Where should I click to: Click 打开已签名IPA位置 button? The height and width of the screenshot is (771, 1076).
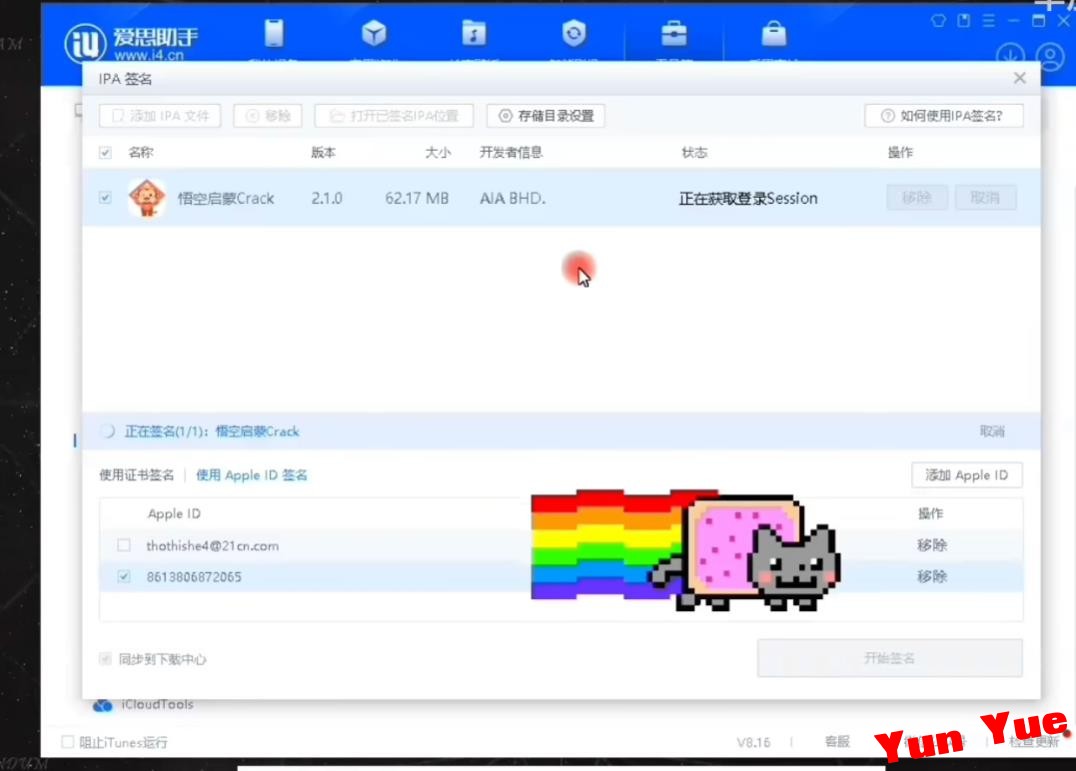click(x=394, y=116)
